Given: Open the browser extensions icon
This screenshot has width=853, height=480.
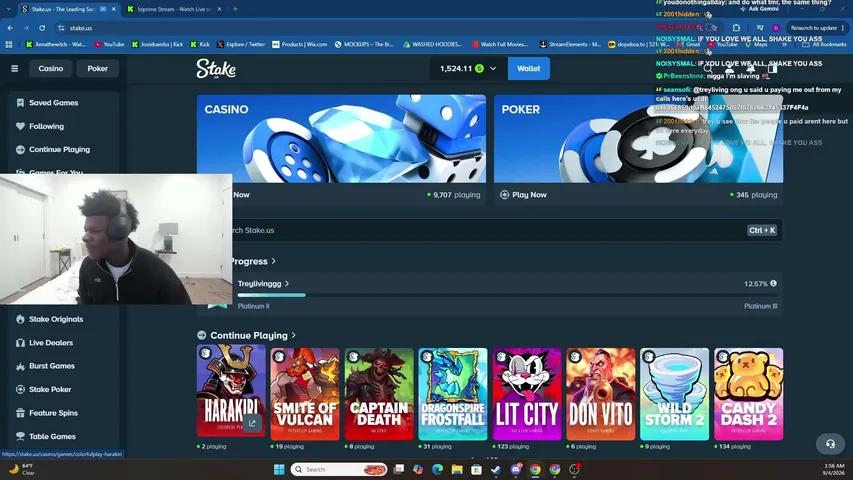Looking at the screenshot, I should point(736,28).
